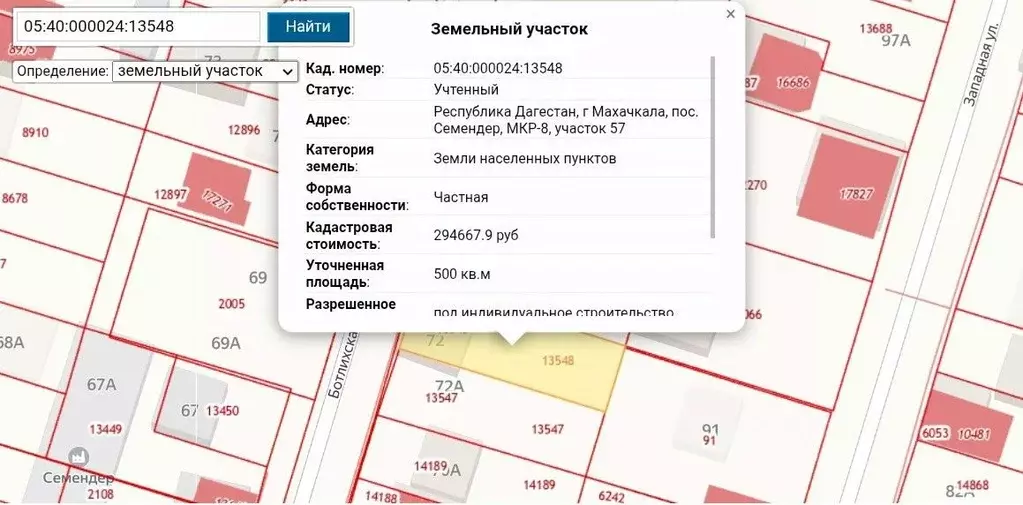Click the Семендер place name label
The image size is (1023, 505).
pos(78,478)
